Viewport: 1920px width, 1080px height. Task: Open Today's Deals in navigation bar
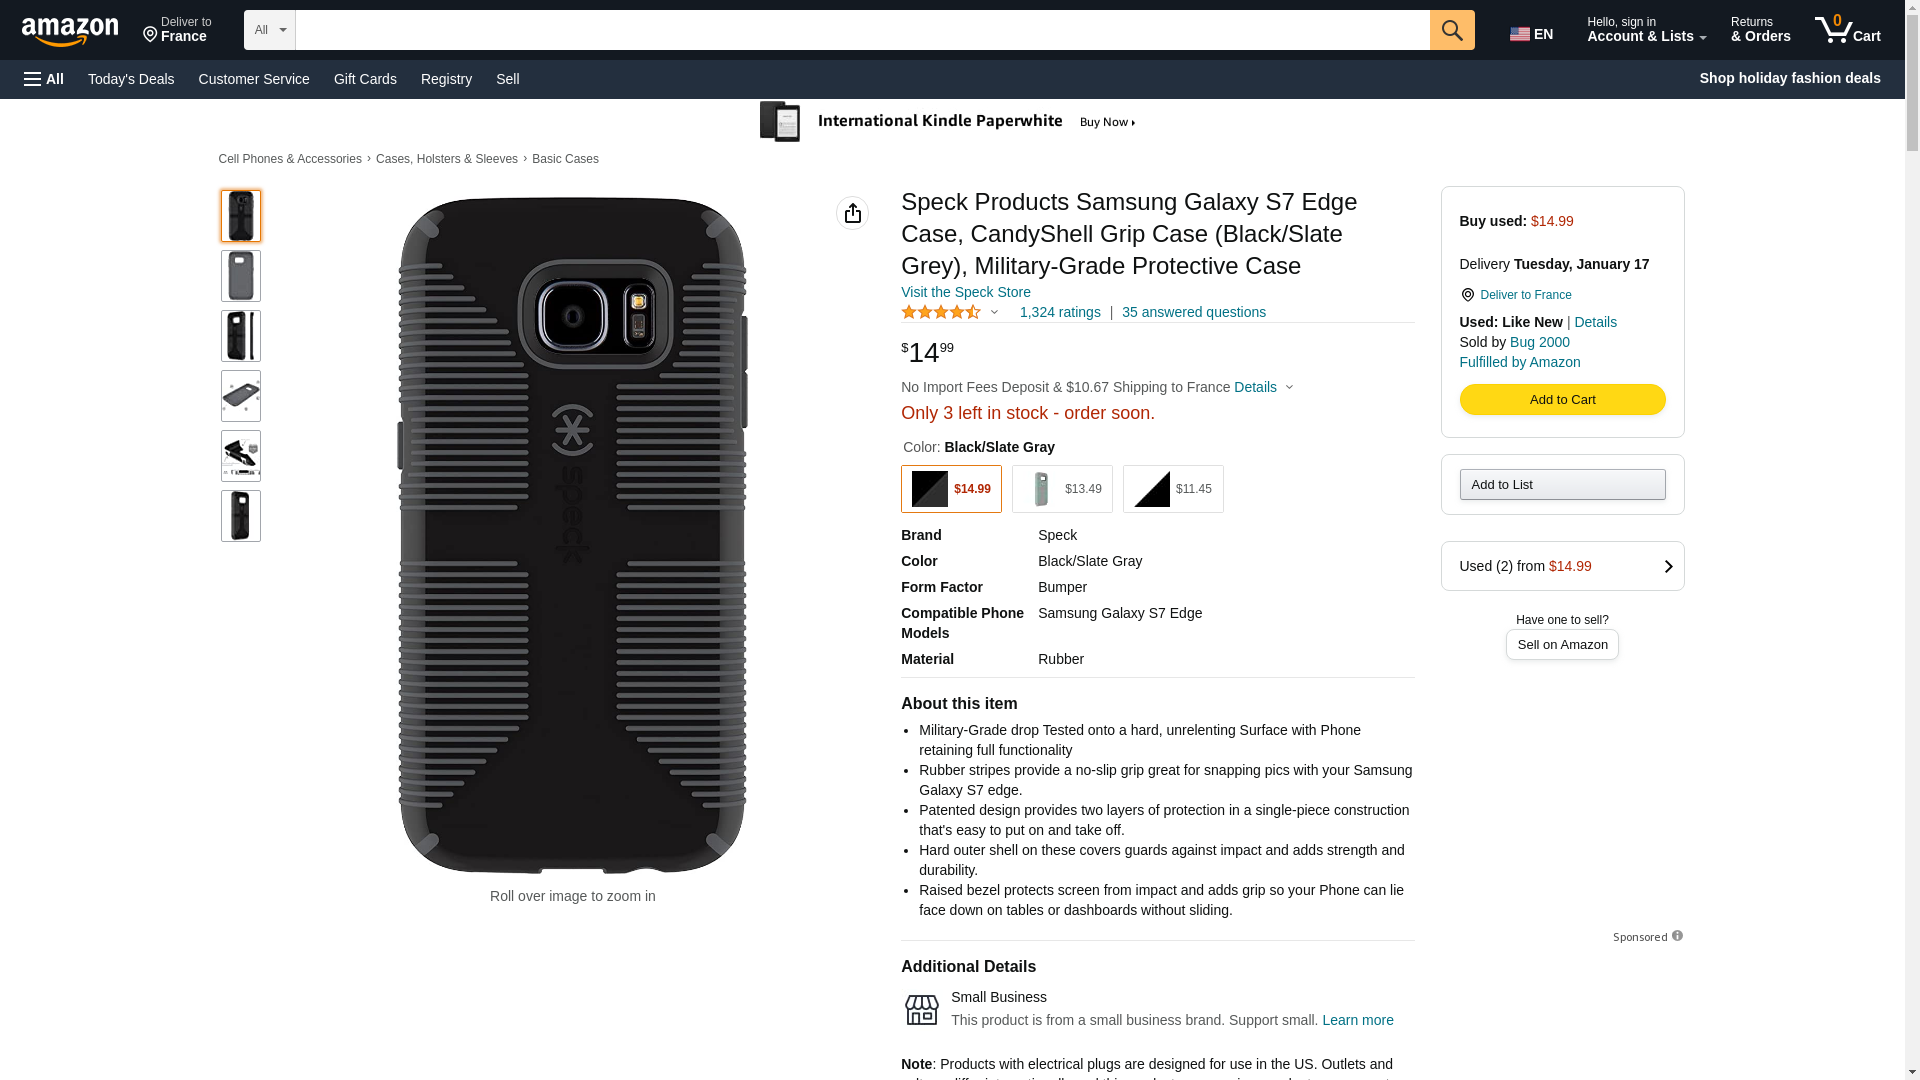pos(131,79)
